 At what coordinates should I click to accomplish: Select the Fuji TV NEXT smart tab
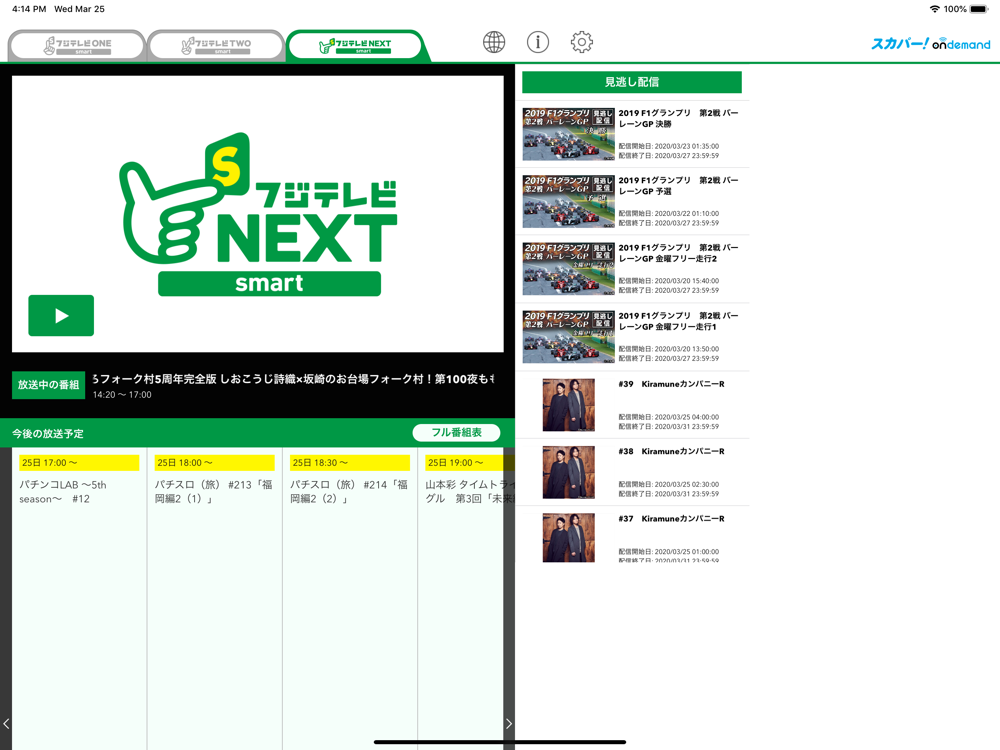click(355, 45)
